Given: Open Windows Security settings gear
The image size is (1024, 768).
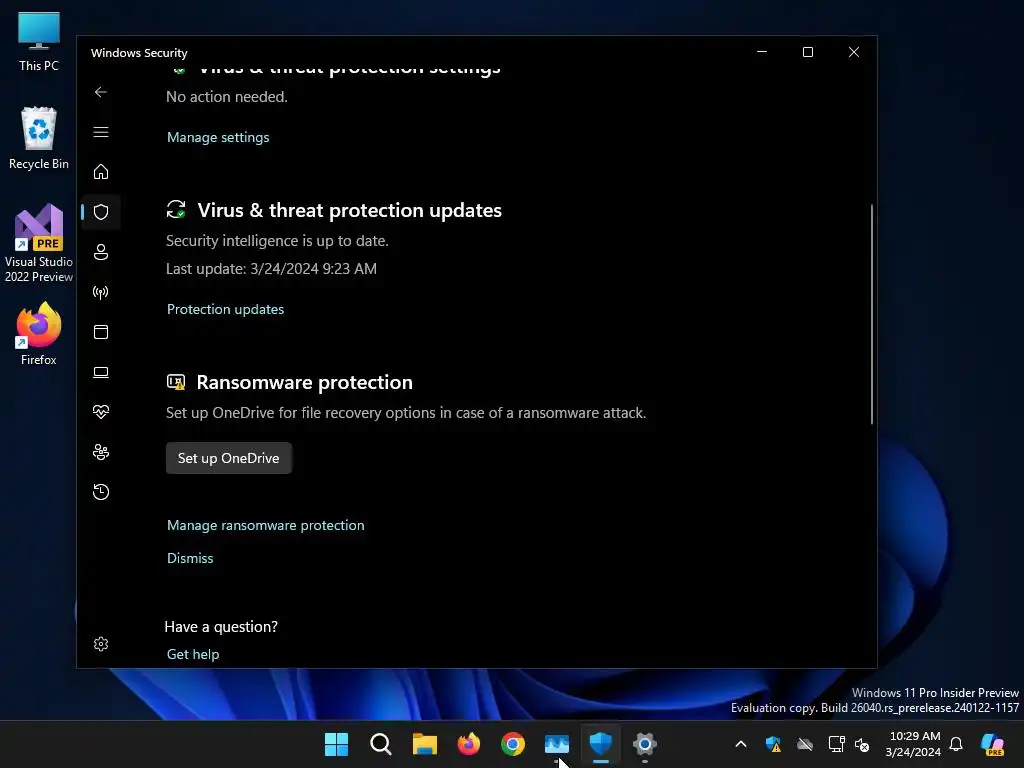Looking at the screenshot, I should [101, 644].
